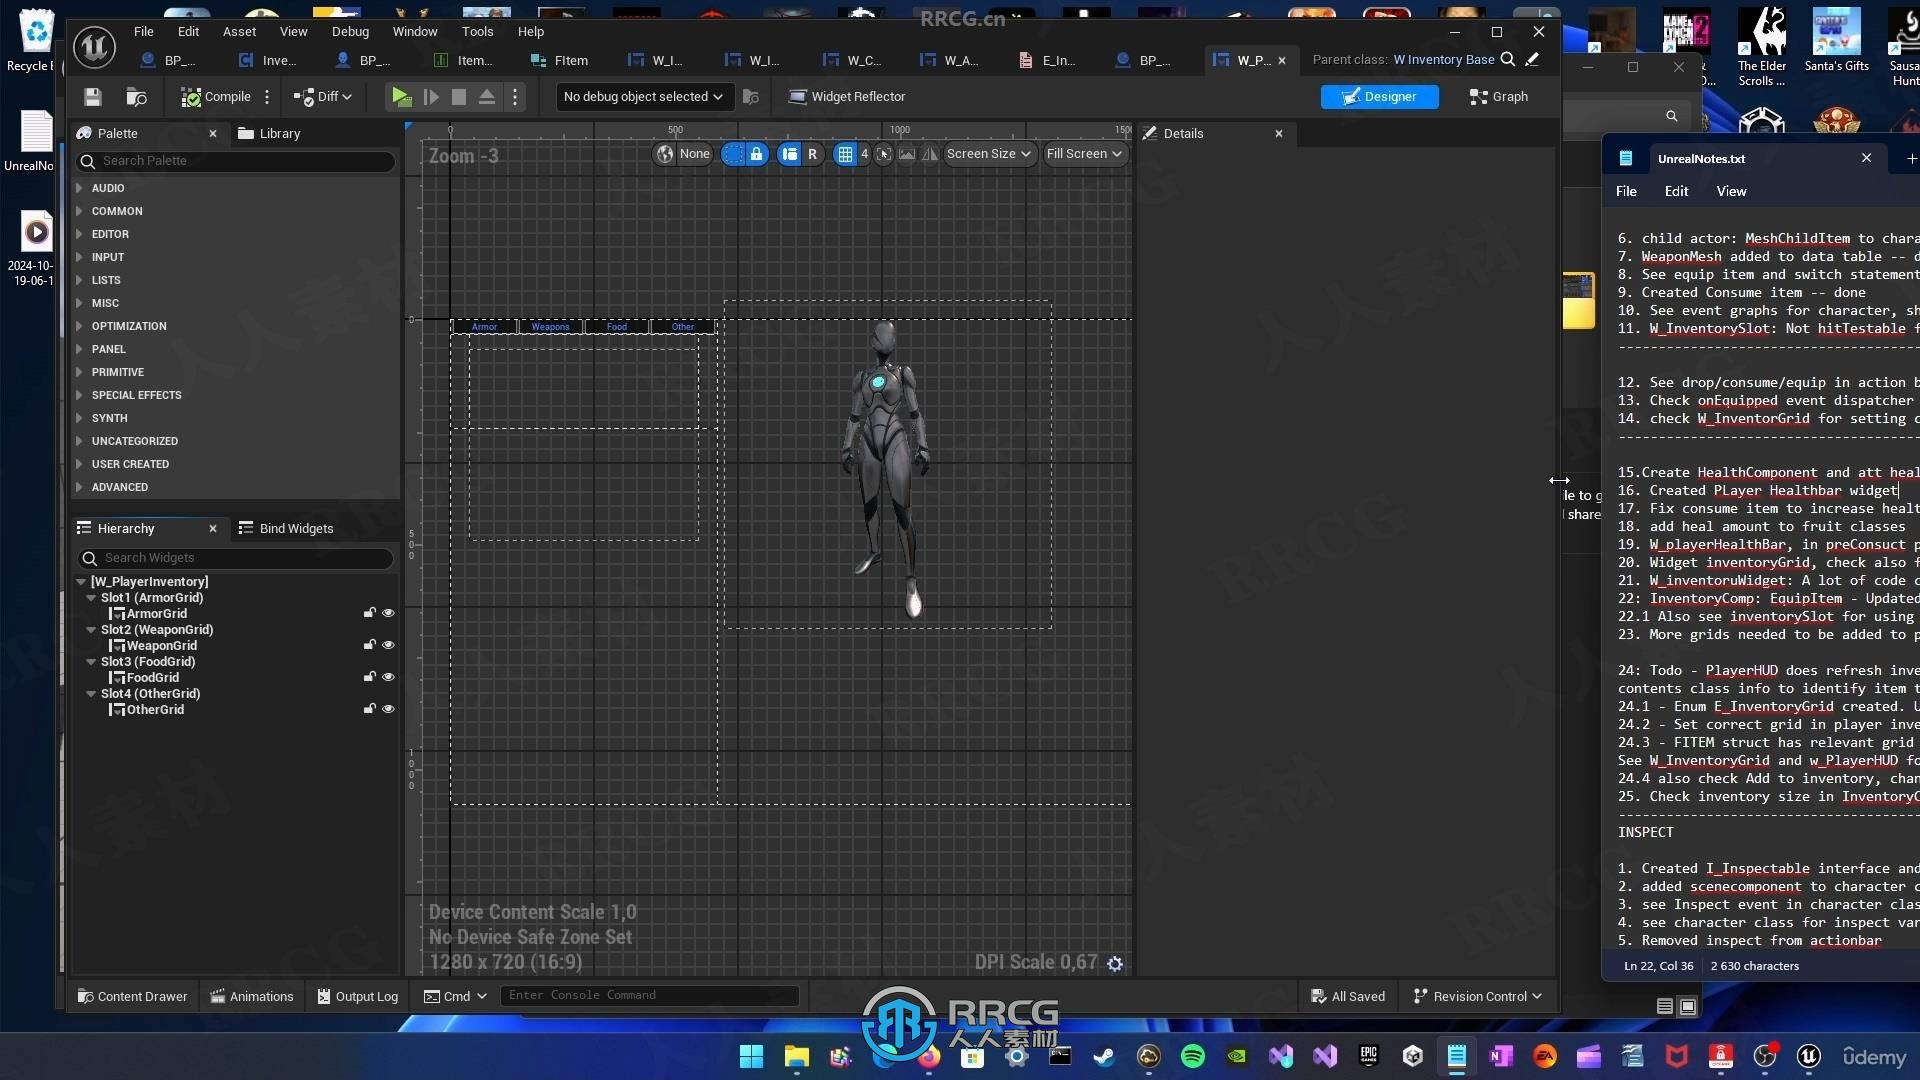
Task: Open Revision Control dropdown
Action: pyautogui.click(x=1478, y=996)
